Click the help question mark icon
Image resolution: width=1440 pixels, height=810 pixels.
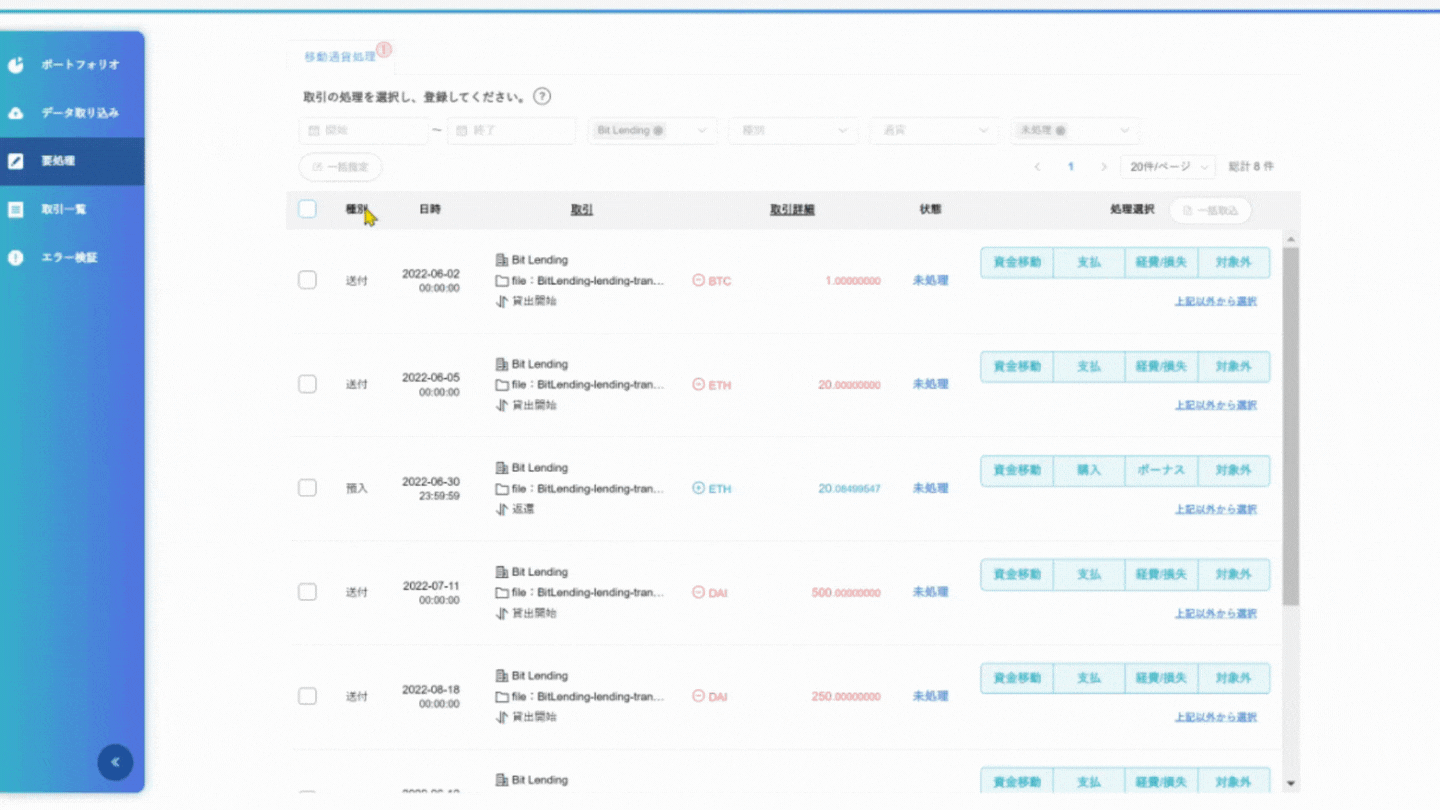[542, 97]
